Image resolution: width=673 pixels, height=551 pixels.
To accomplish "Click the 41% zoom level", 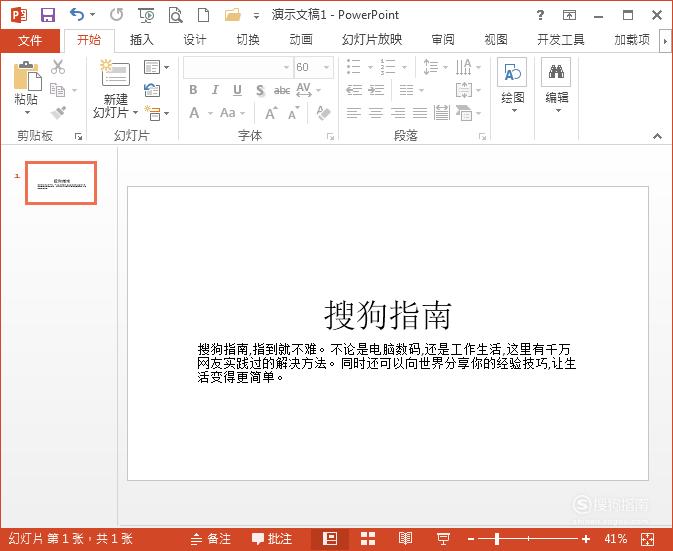I will (x=615, y=539).
